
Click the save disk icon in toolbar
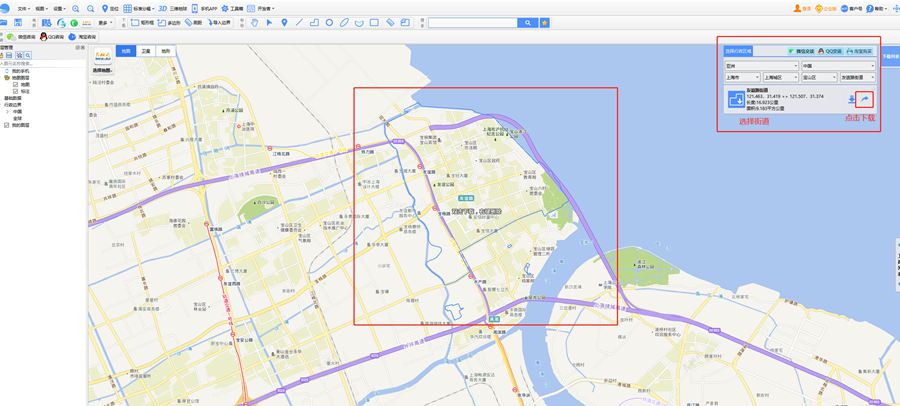[x=17, y=22]
